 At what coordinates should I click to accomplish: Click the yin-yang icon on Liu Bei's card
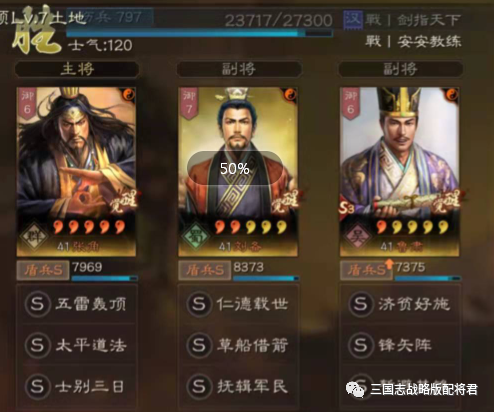point(290,95)
